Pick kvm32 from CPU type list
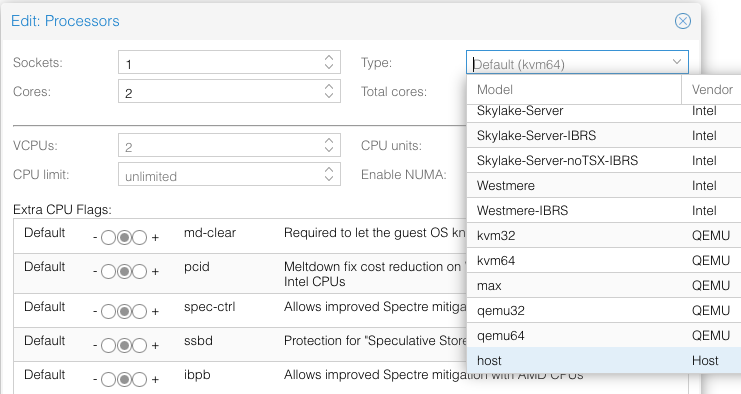This screenshot has width=741, height=394. coord(604,236)
